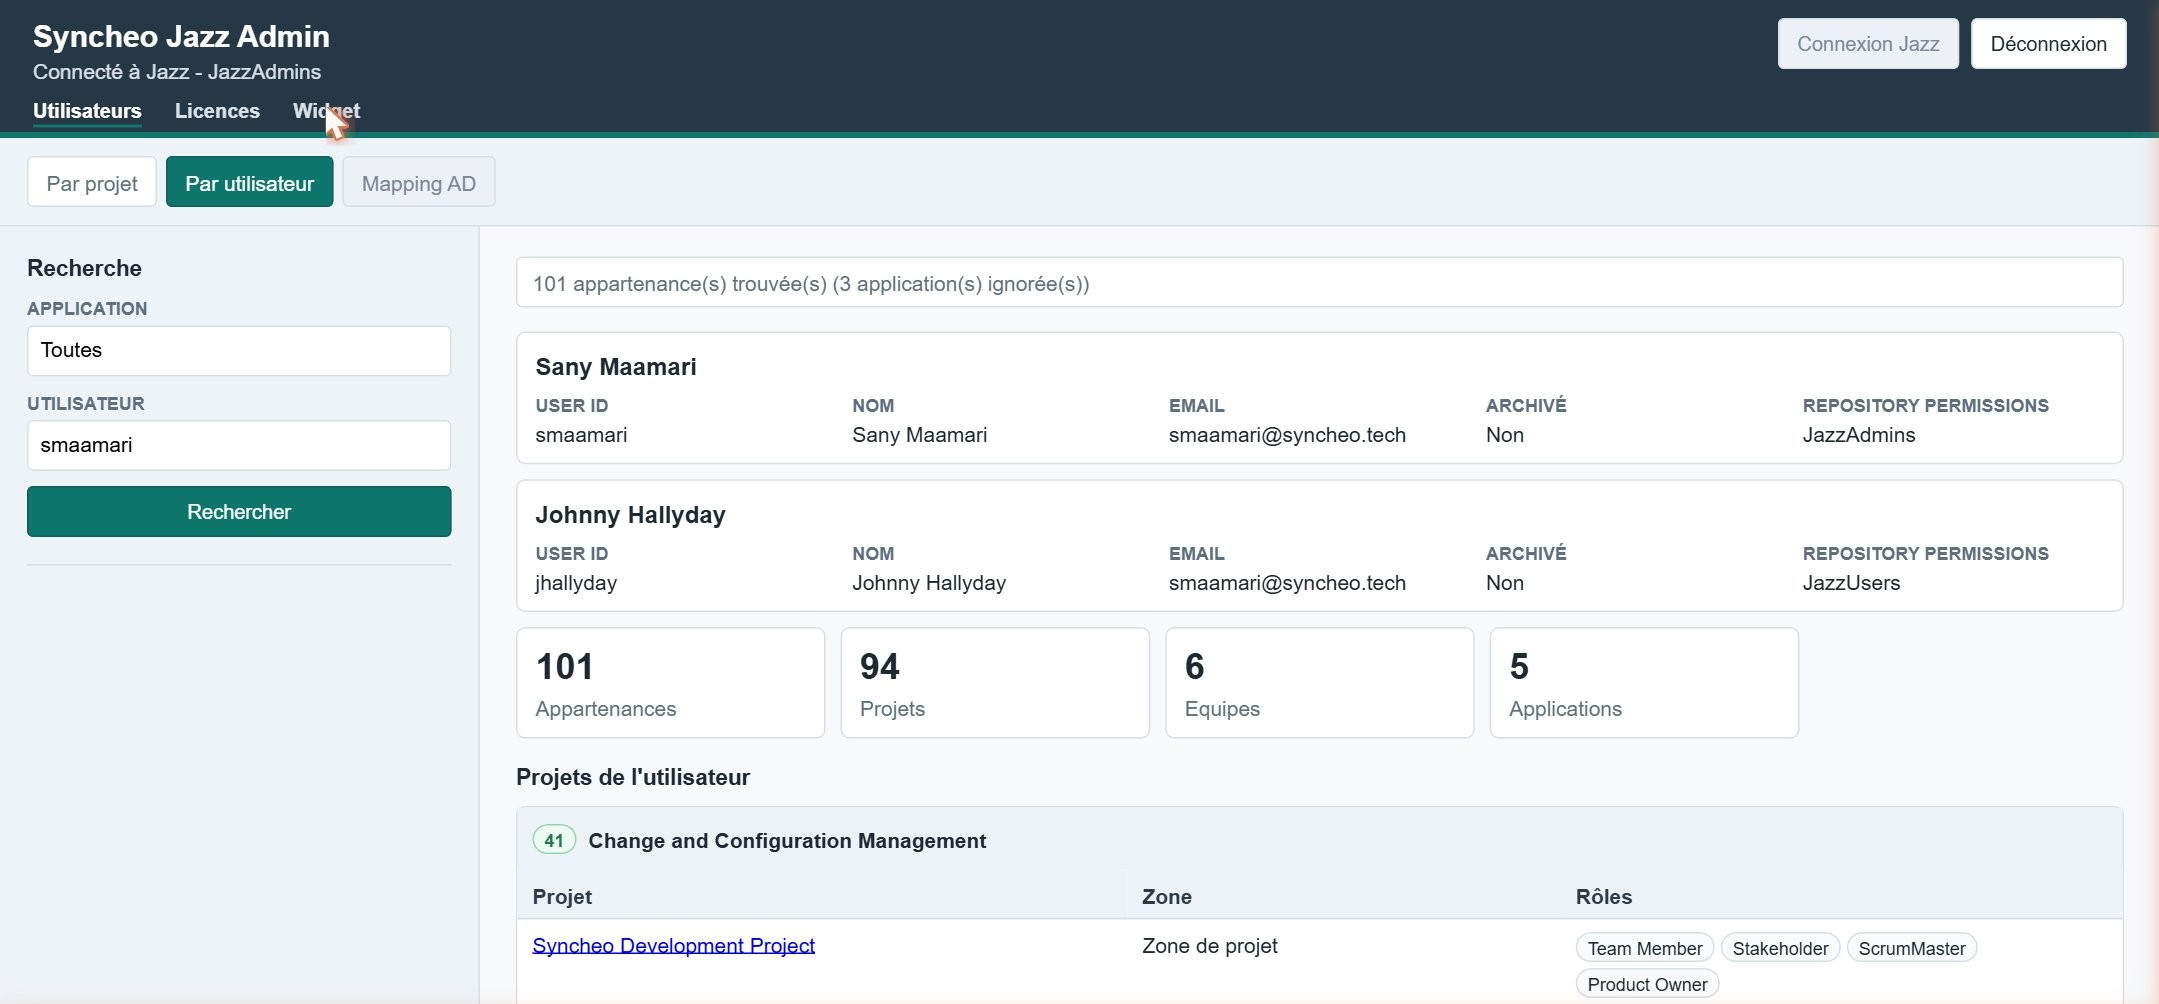
Task: Click the Connecté à Jazz - JazzAdmins subtitle
Action: coord(177,72)
